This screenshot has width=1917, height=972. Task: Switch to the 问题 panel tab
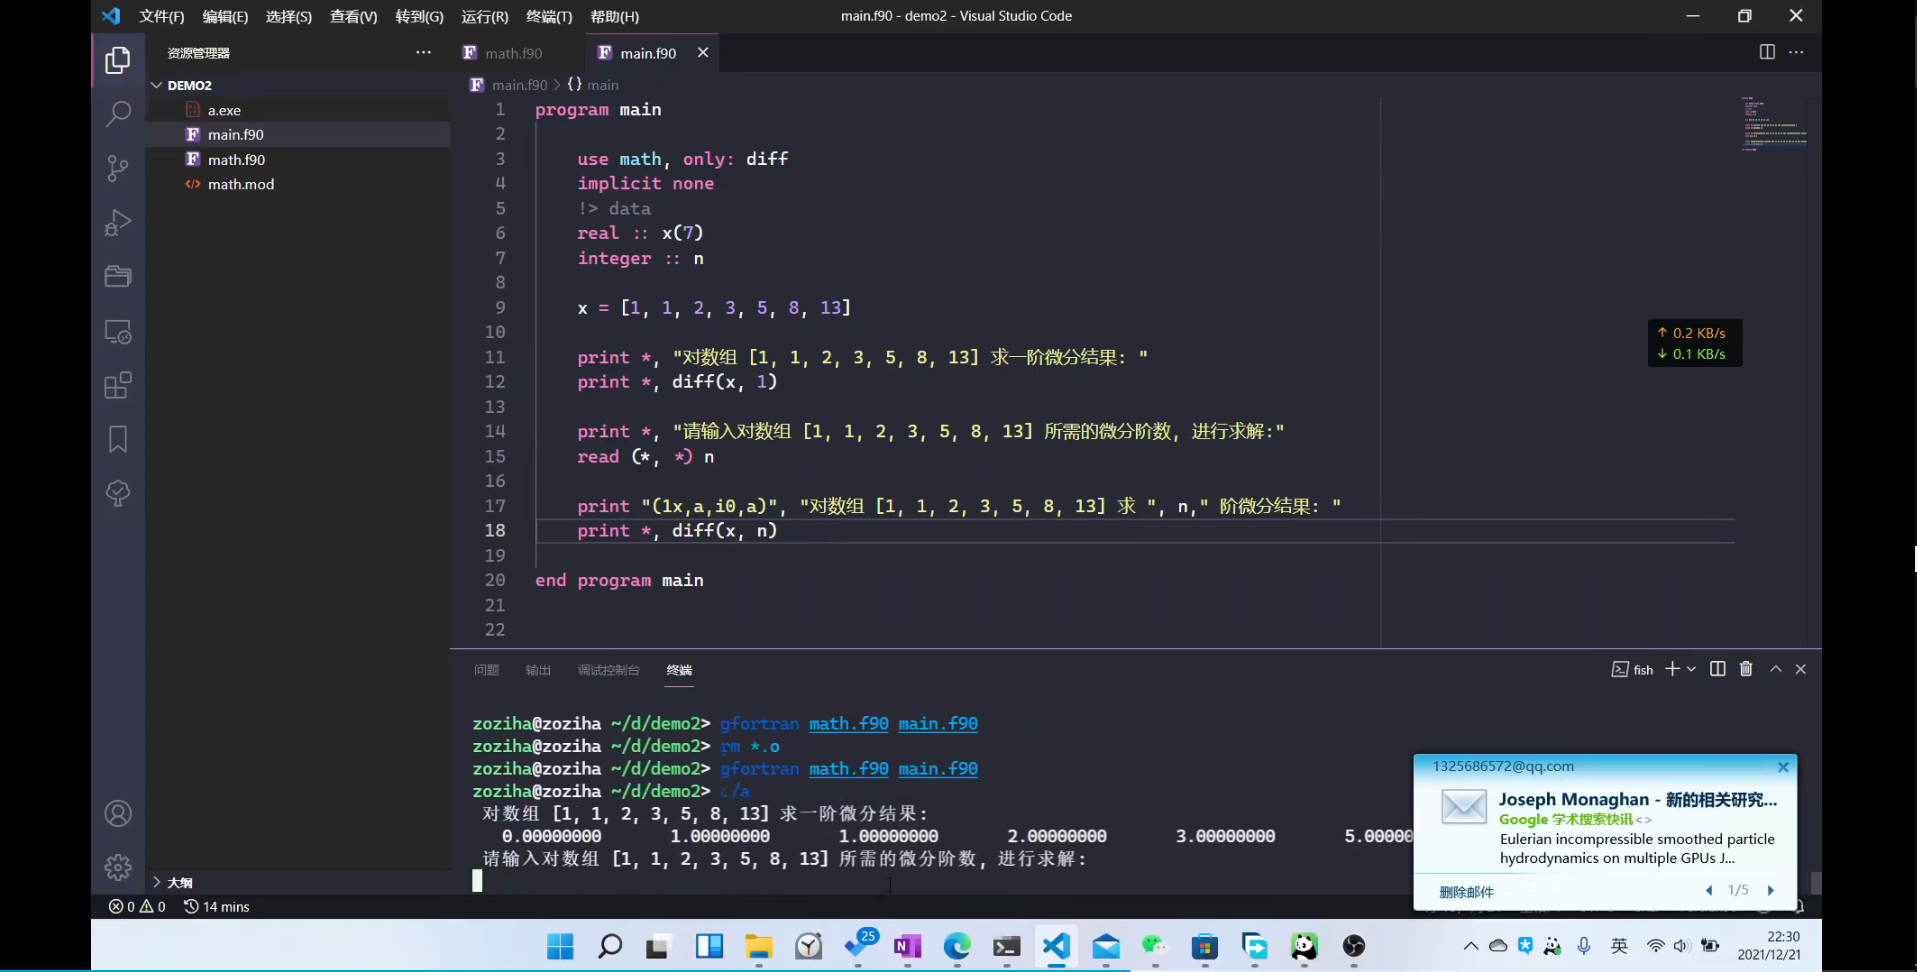point(487,670)
